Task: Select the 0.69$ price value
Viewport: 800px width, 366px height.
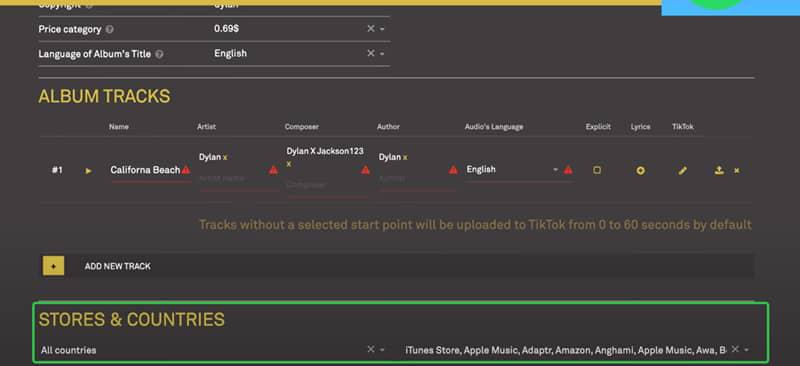Action: pos(226,29)
